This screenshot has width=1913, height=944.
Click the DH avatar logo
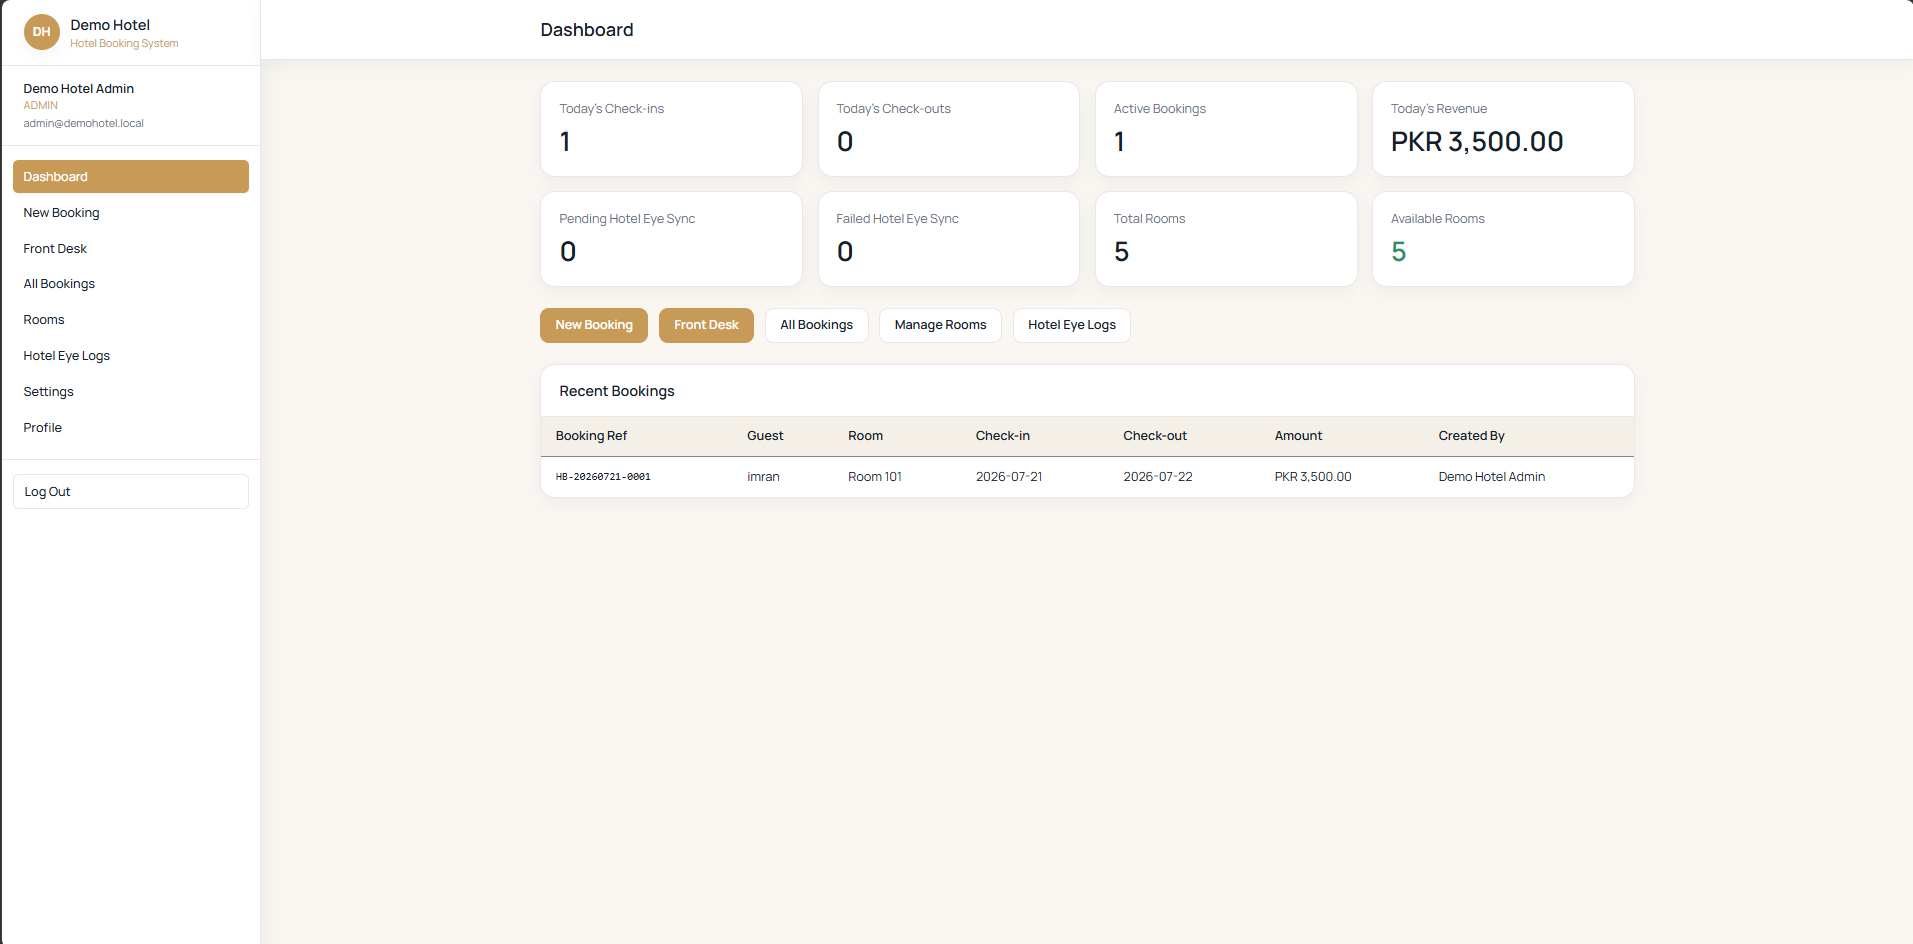(41, 32)
